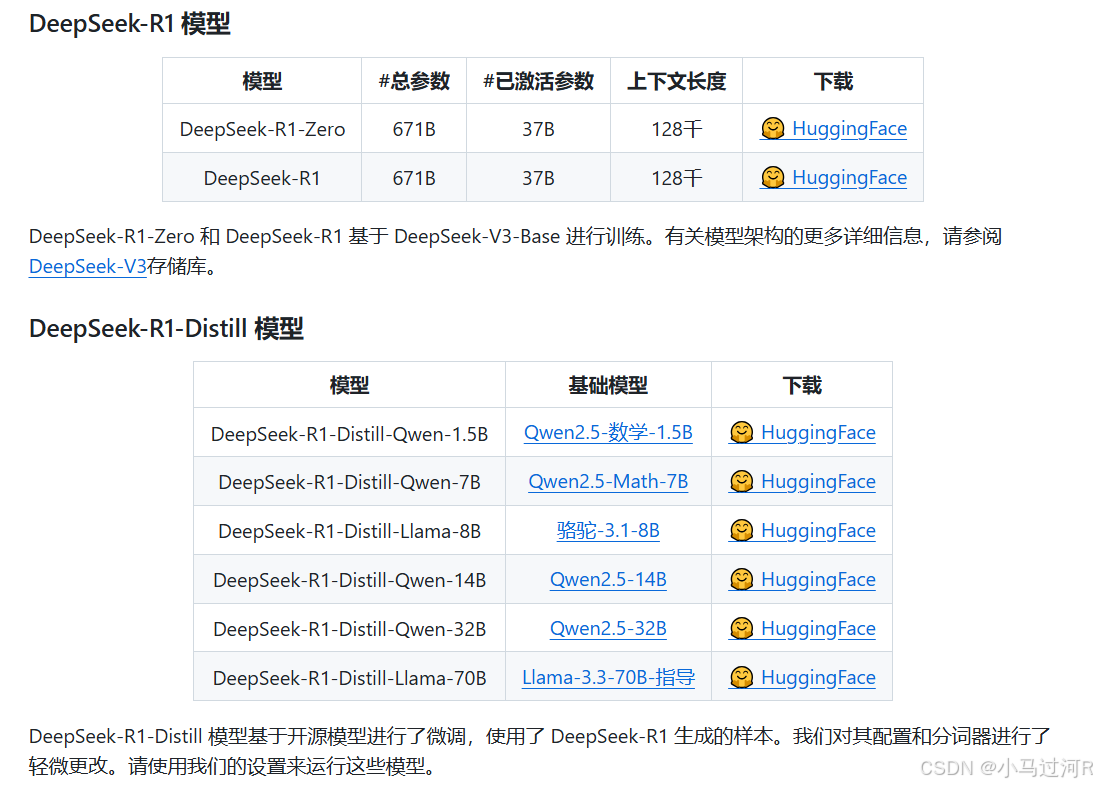The width and height of the screenshot is (1097, 785).
Task: Click hugging face emoji in Distill-Llama-8B row
Action: [x=742, y=530]
